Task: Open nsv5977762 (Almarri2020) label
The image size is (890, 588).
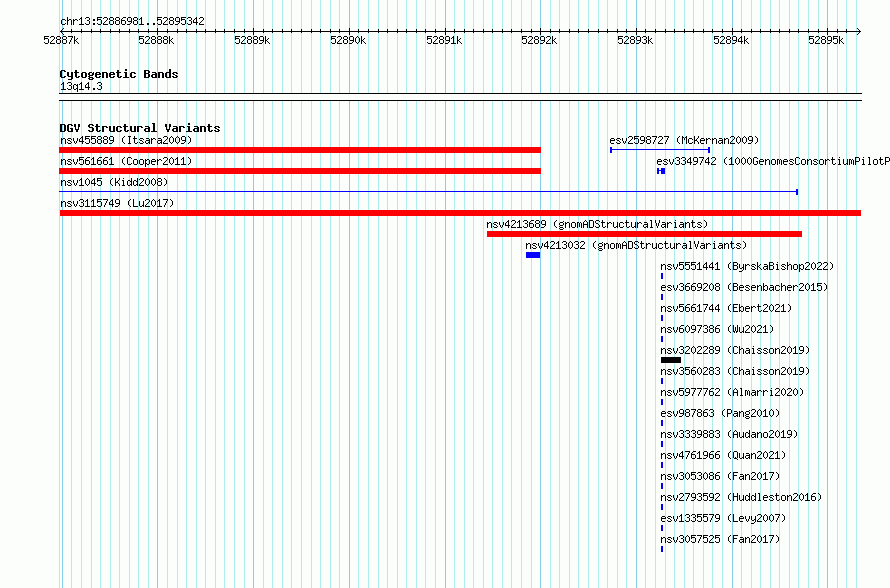Action: click(x=732, y=392)
